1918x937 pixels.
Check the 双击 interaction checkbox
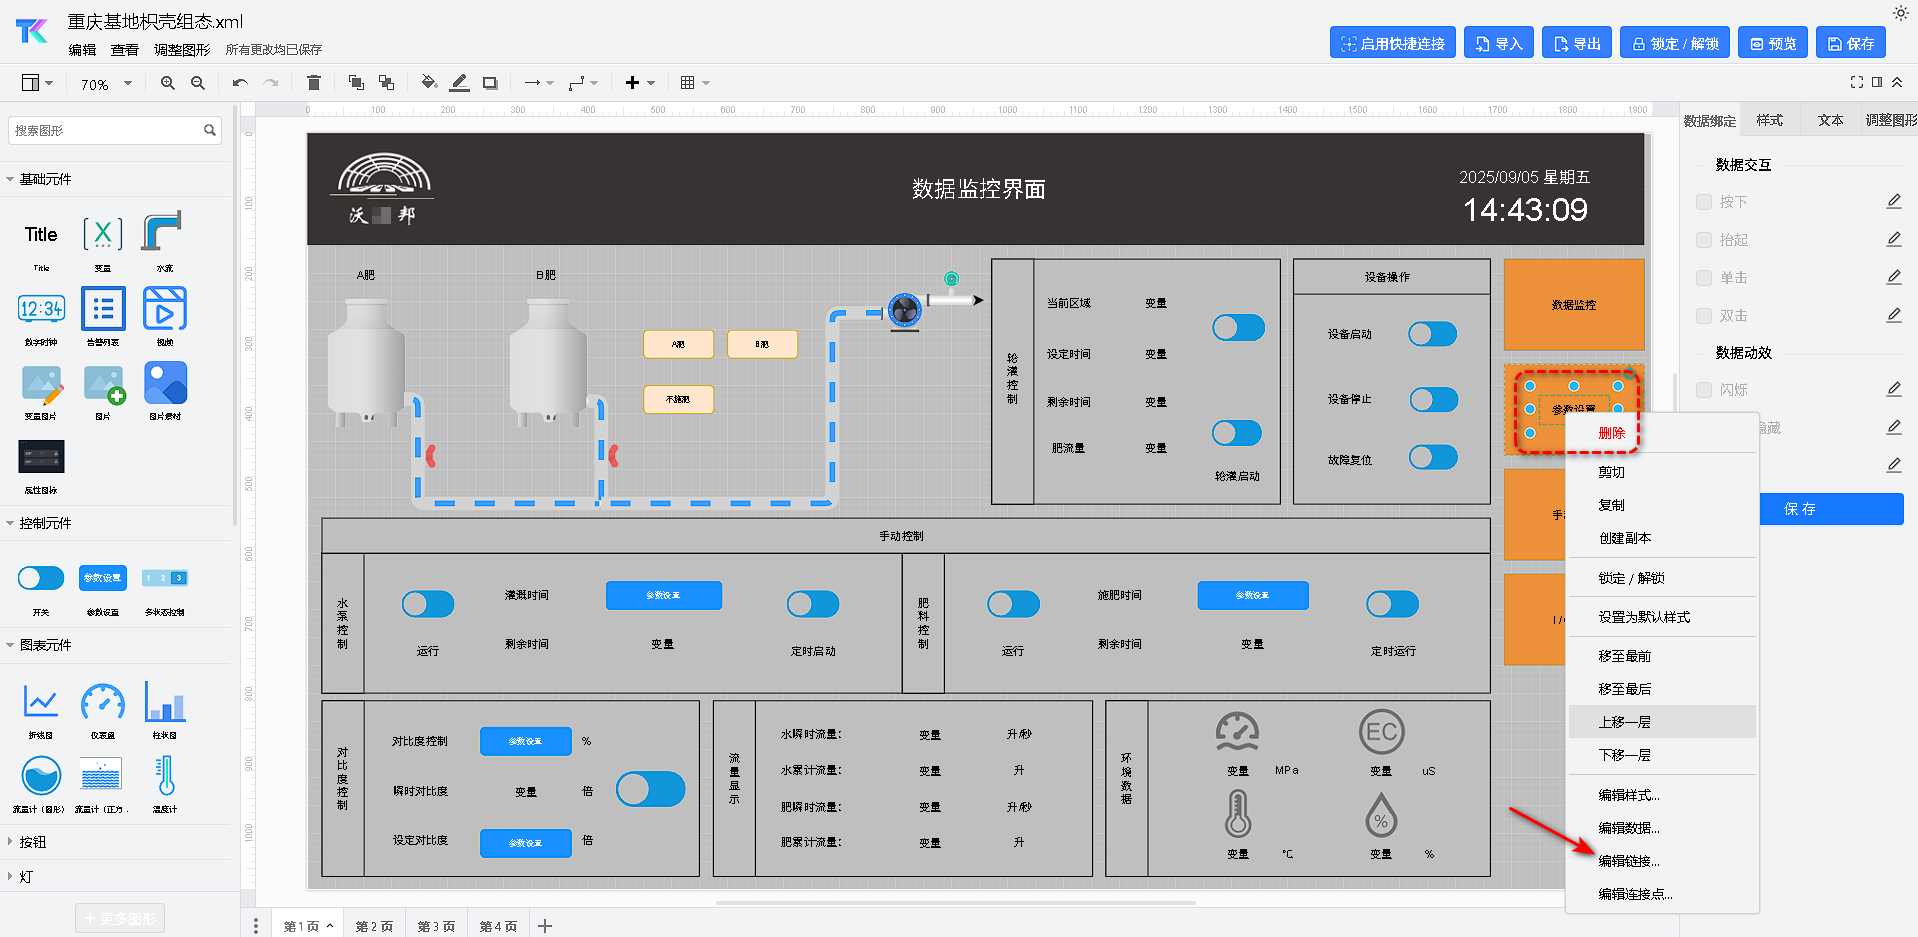pos(1704,316)
